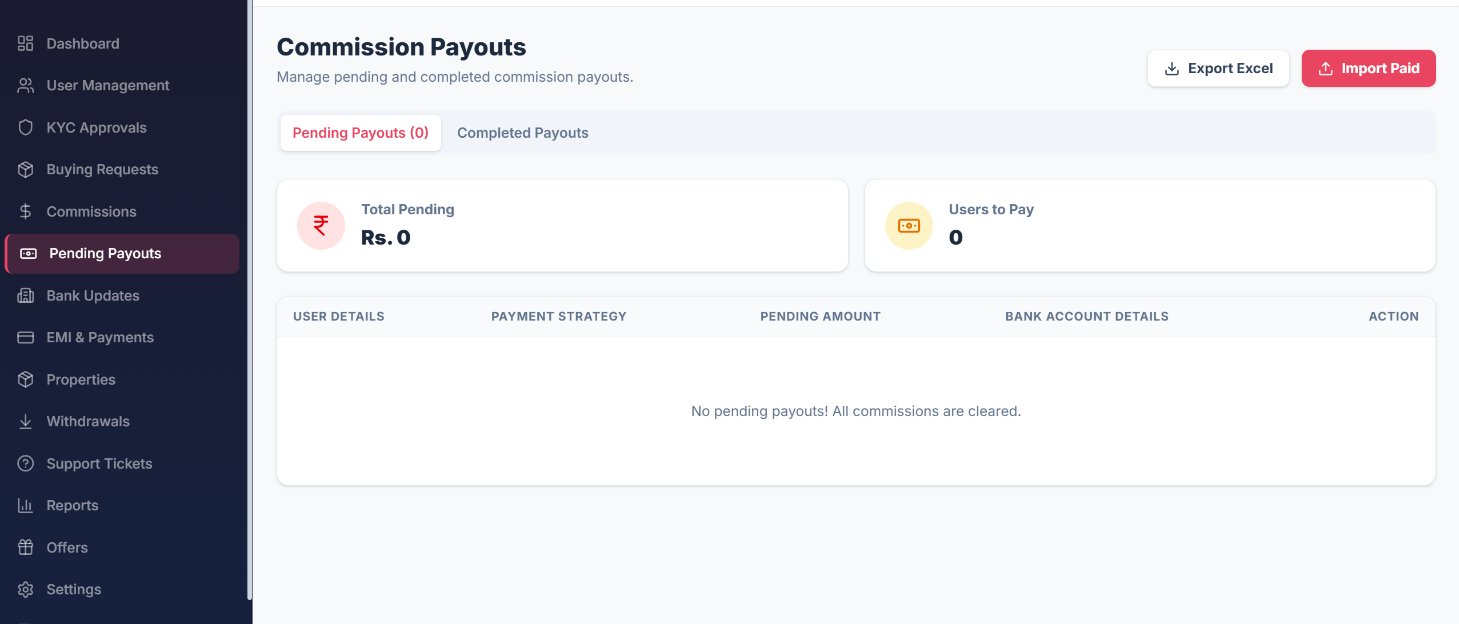
Task: Click the KYC Approvals shield icon
Action: [x=26, y=128]
